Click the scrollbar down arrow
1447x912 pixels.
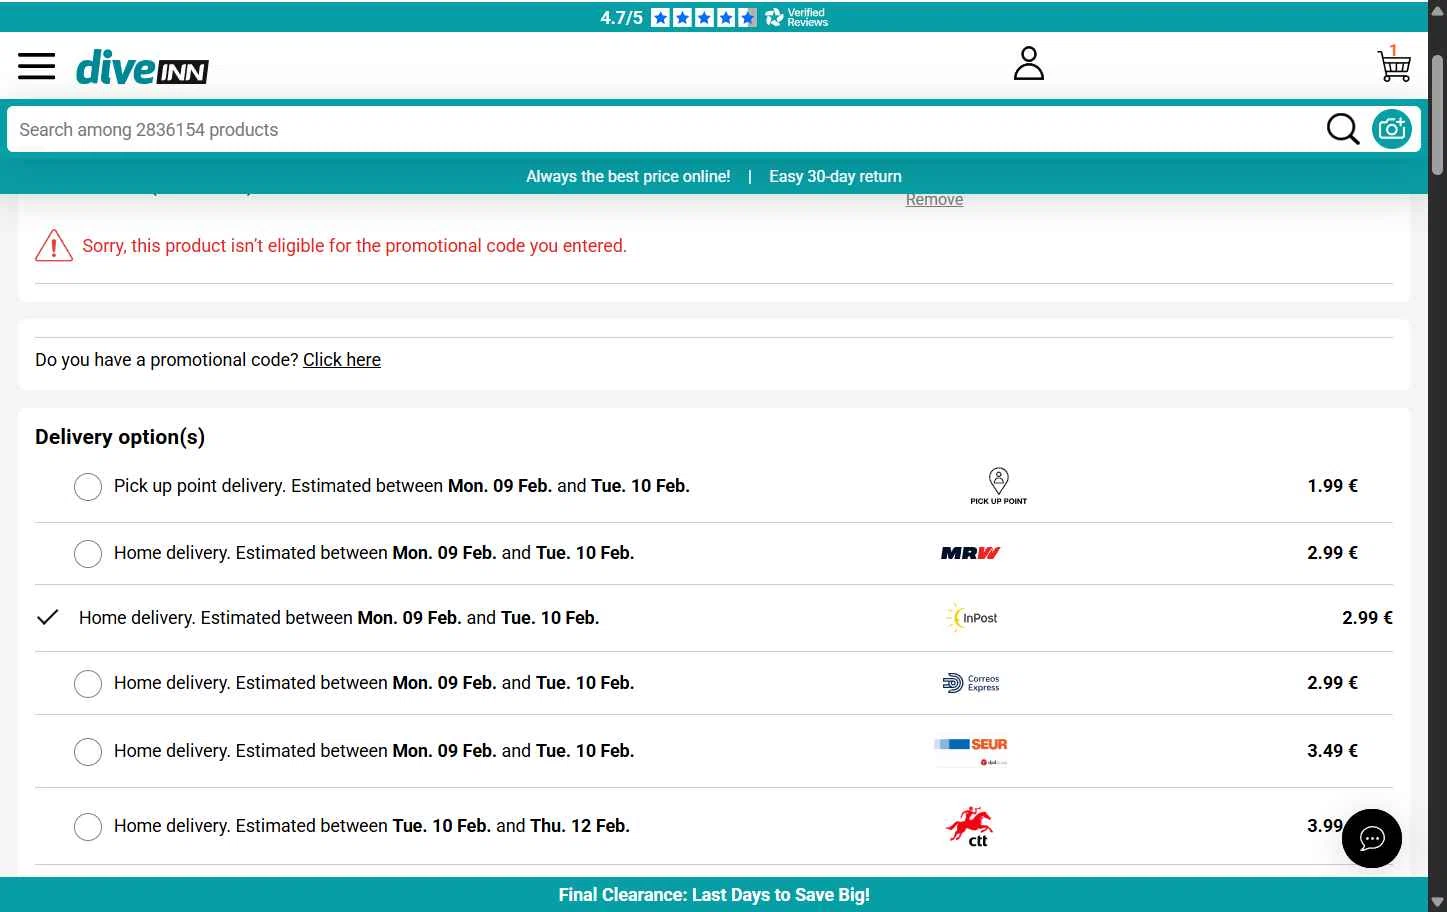(1437, 902)
